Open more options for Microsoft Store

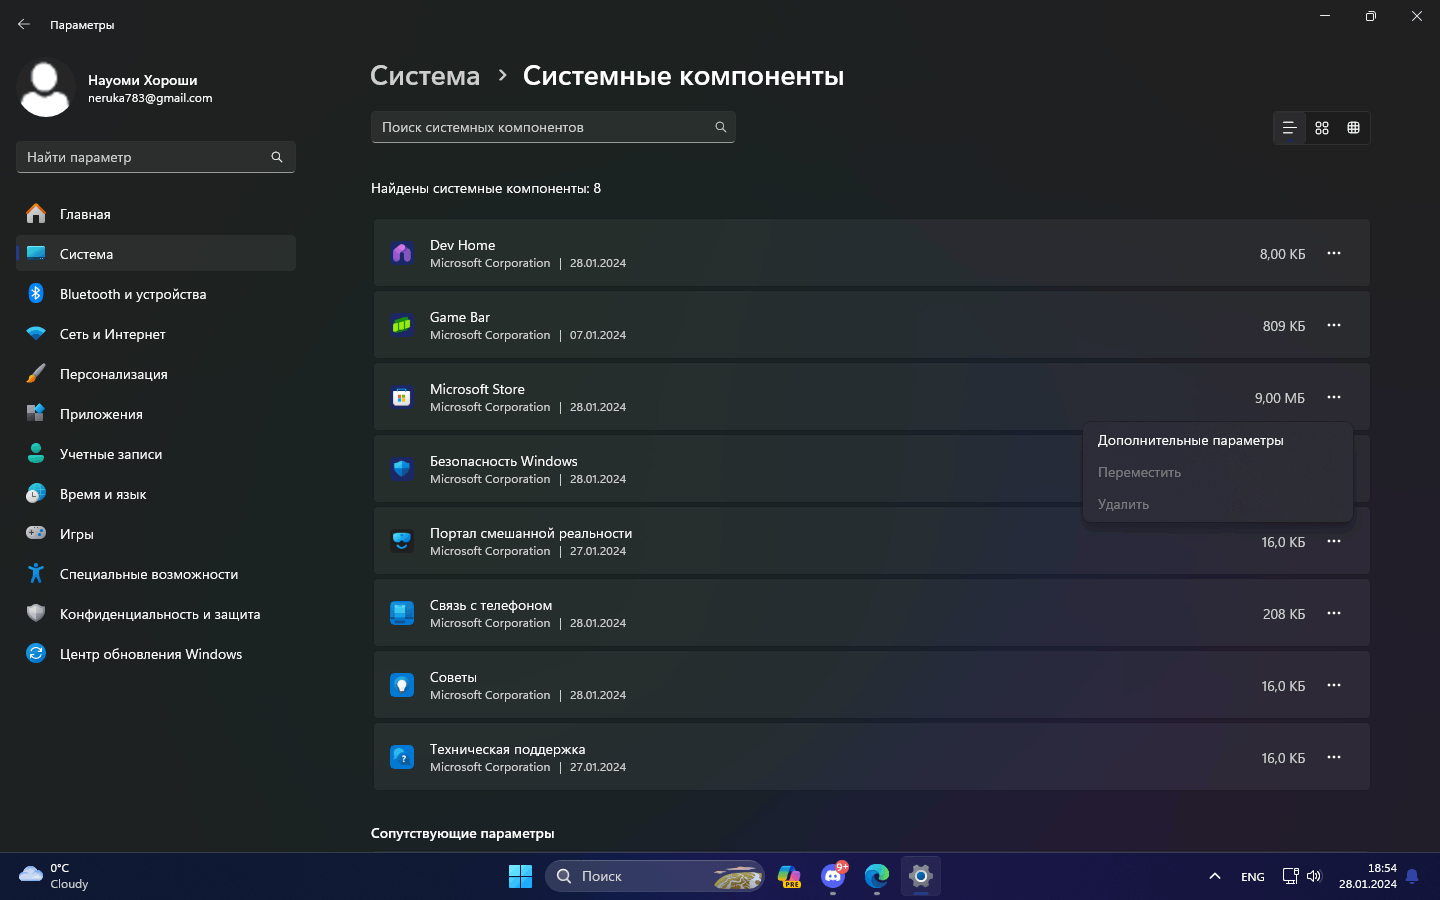click(x=1334, y=397)
